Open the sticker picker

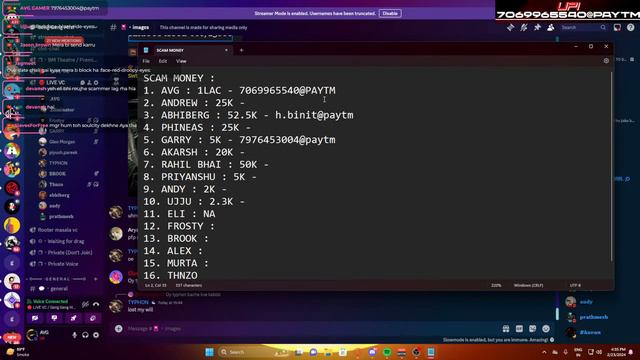point(533,329)
